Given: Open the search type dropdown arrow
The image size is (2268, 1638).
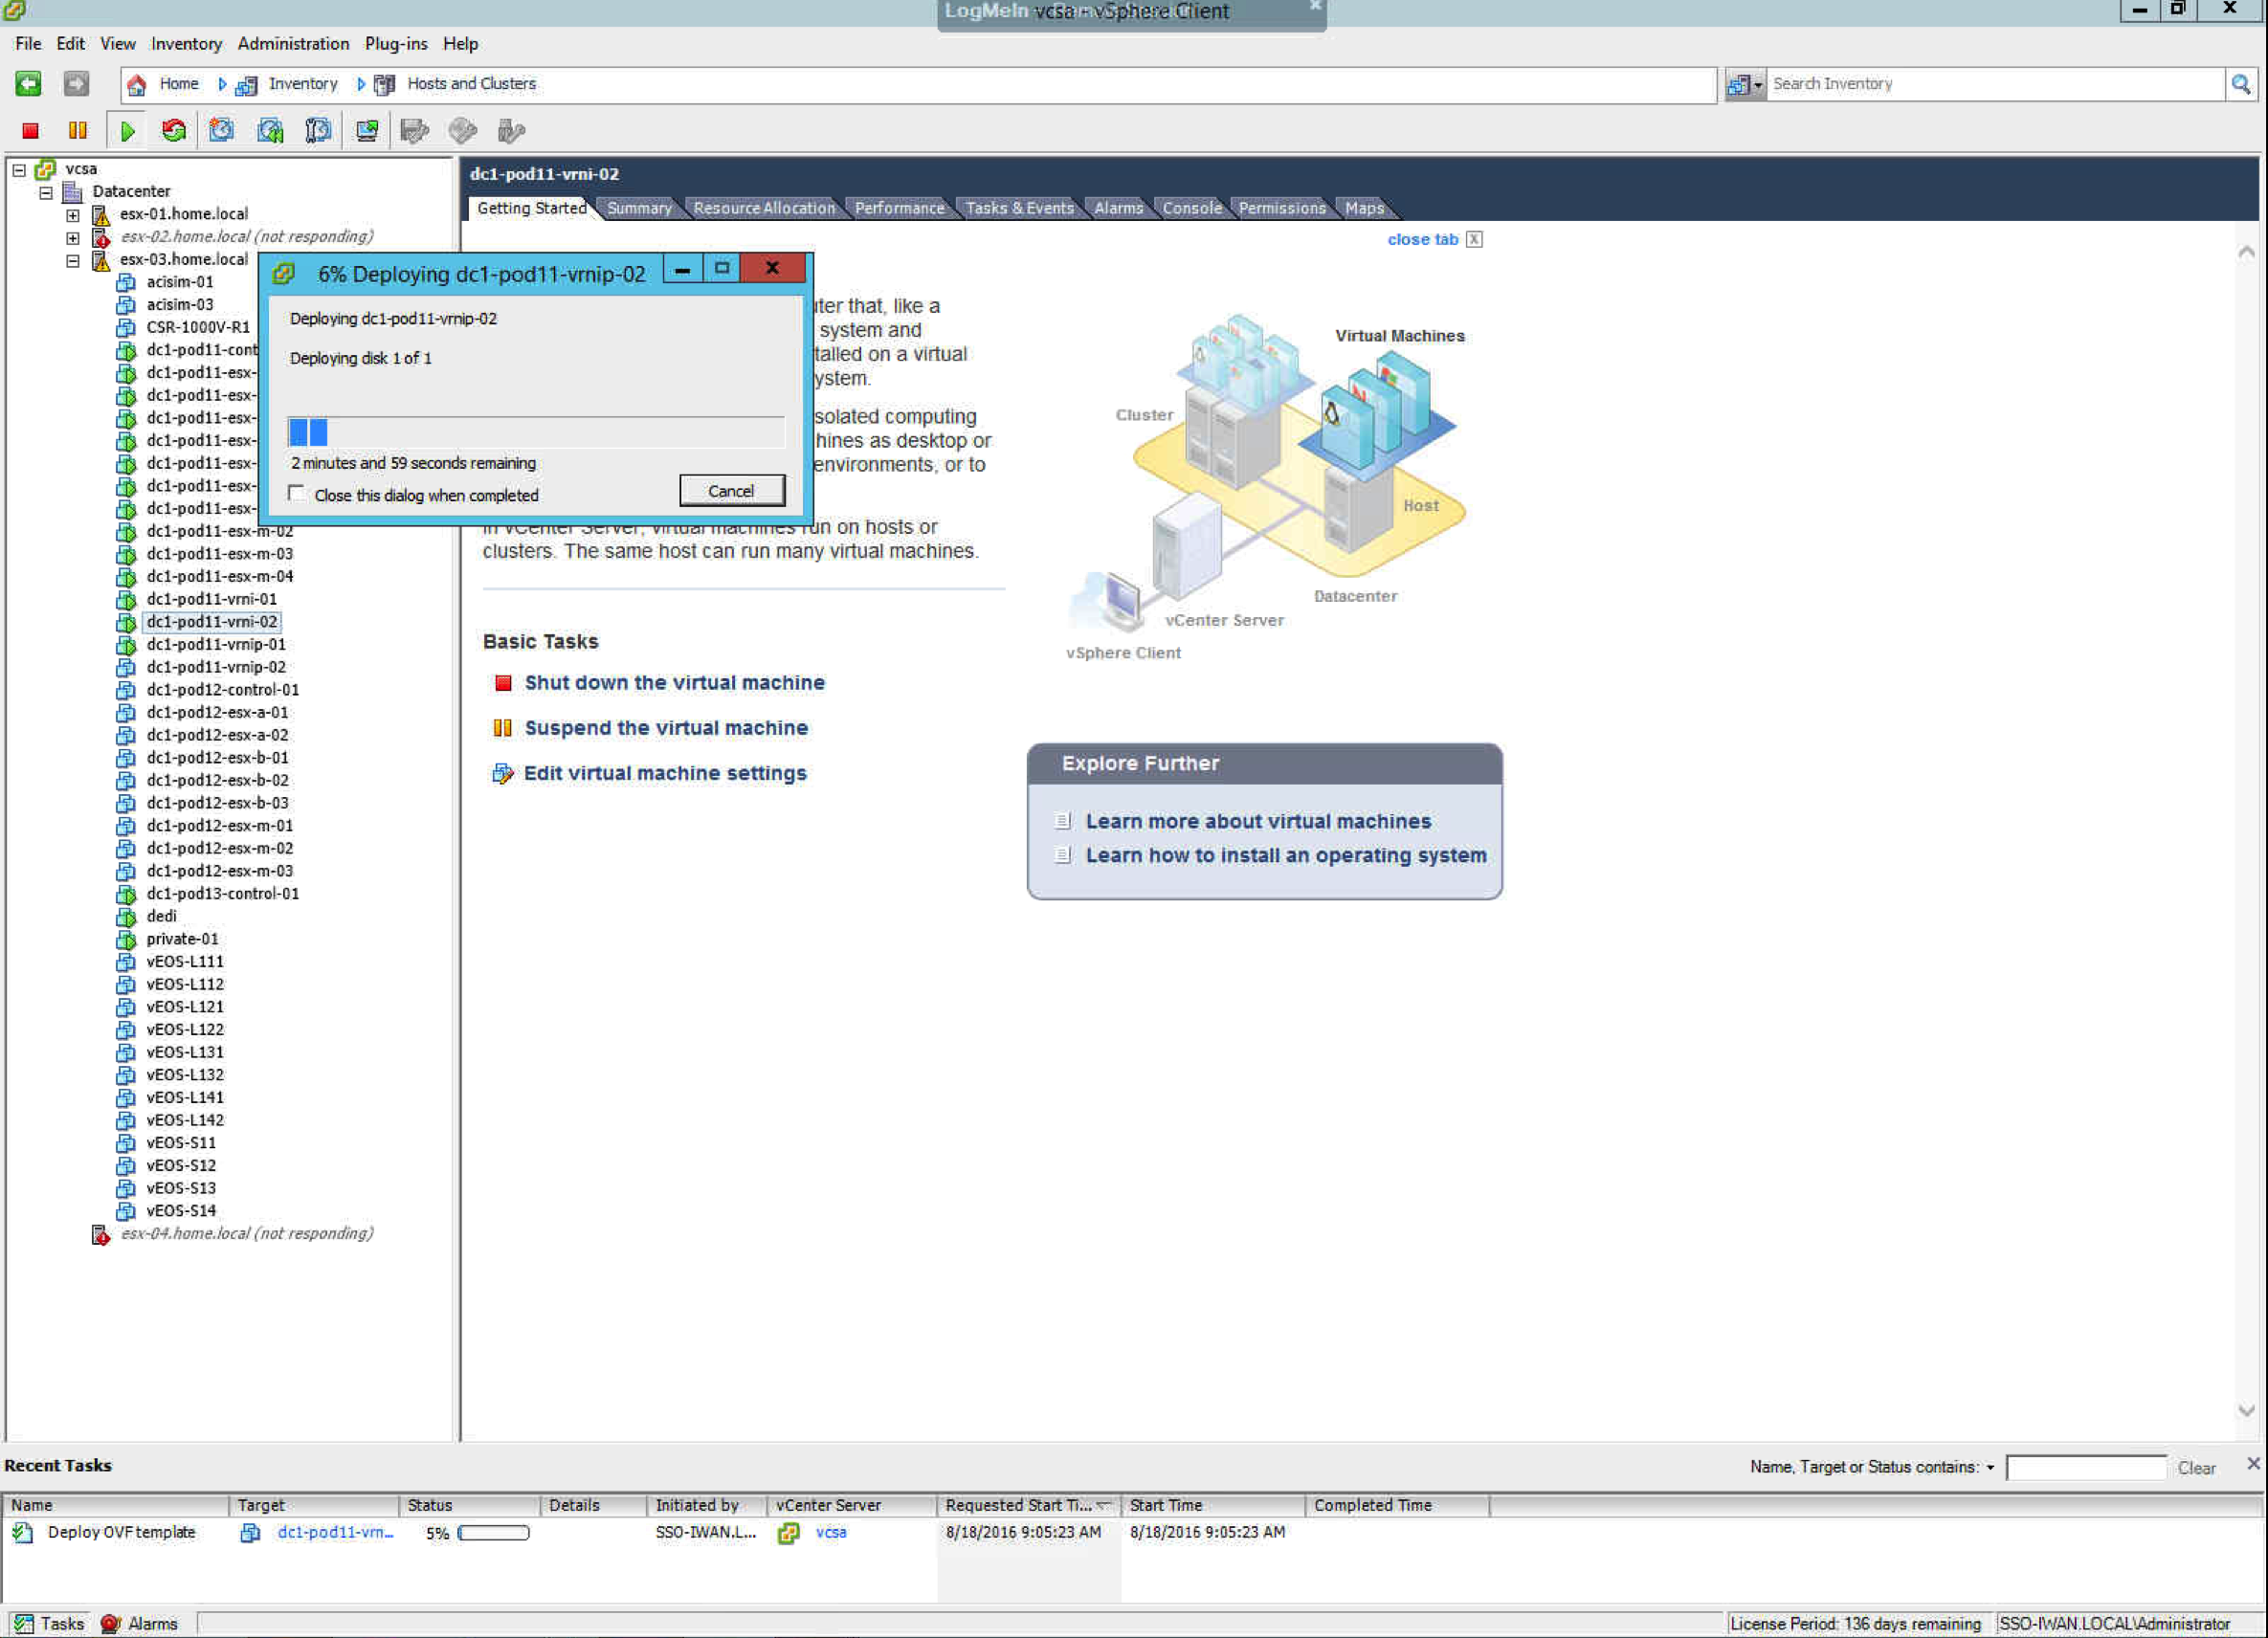Looking at the screenshot, I should [1757, 85].
